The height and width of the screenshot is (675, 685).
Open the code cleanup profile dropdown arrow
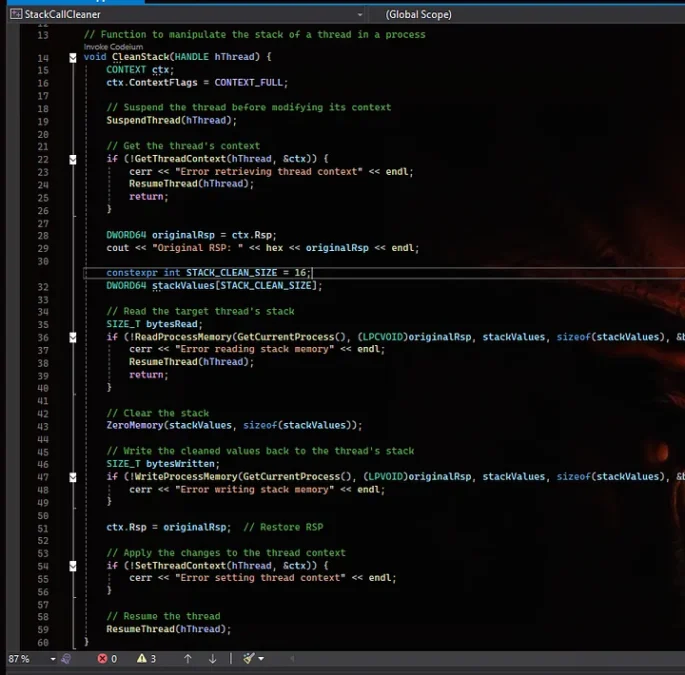coord(261,658)
